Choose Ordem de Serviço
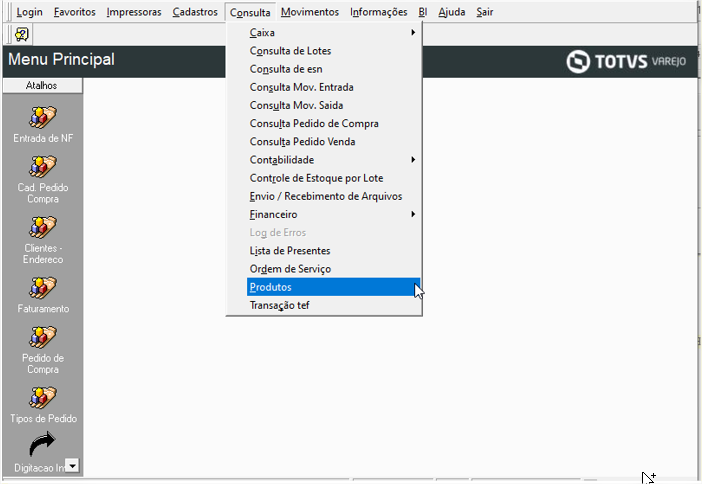This screenshot has width=702, height=484. [334, 269]
